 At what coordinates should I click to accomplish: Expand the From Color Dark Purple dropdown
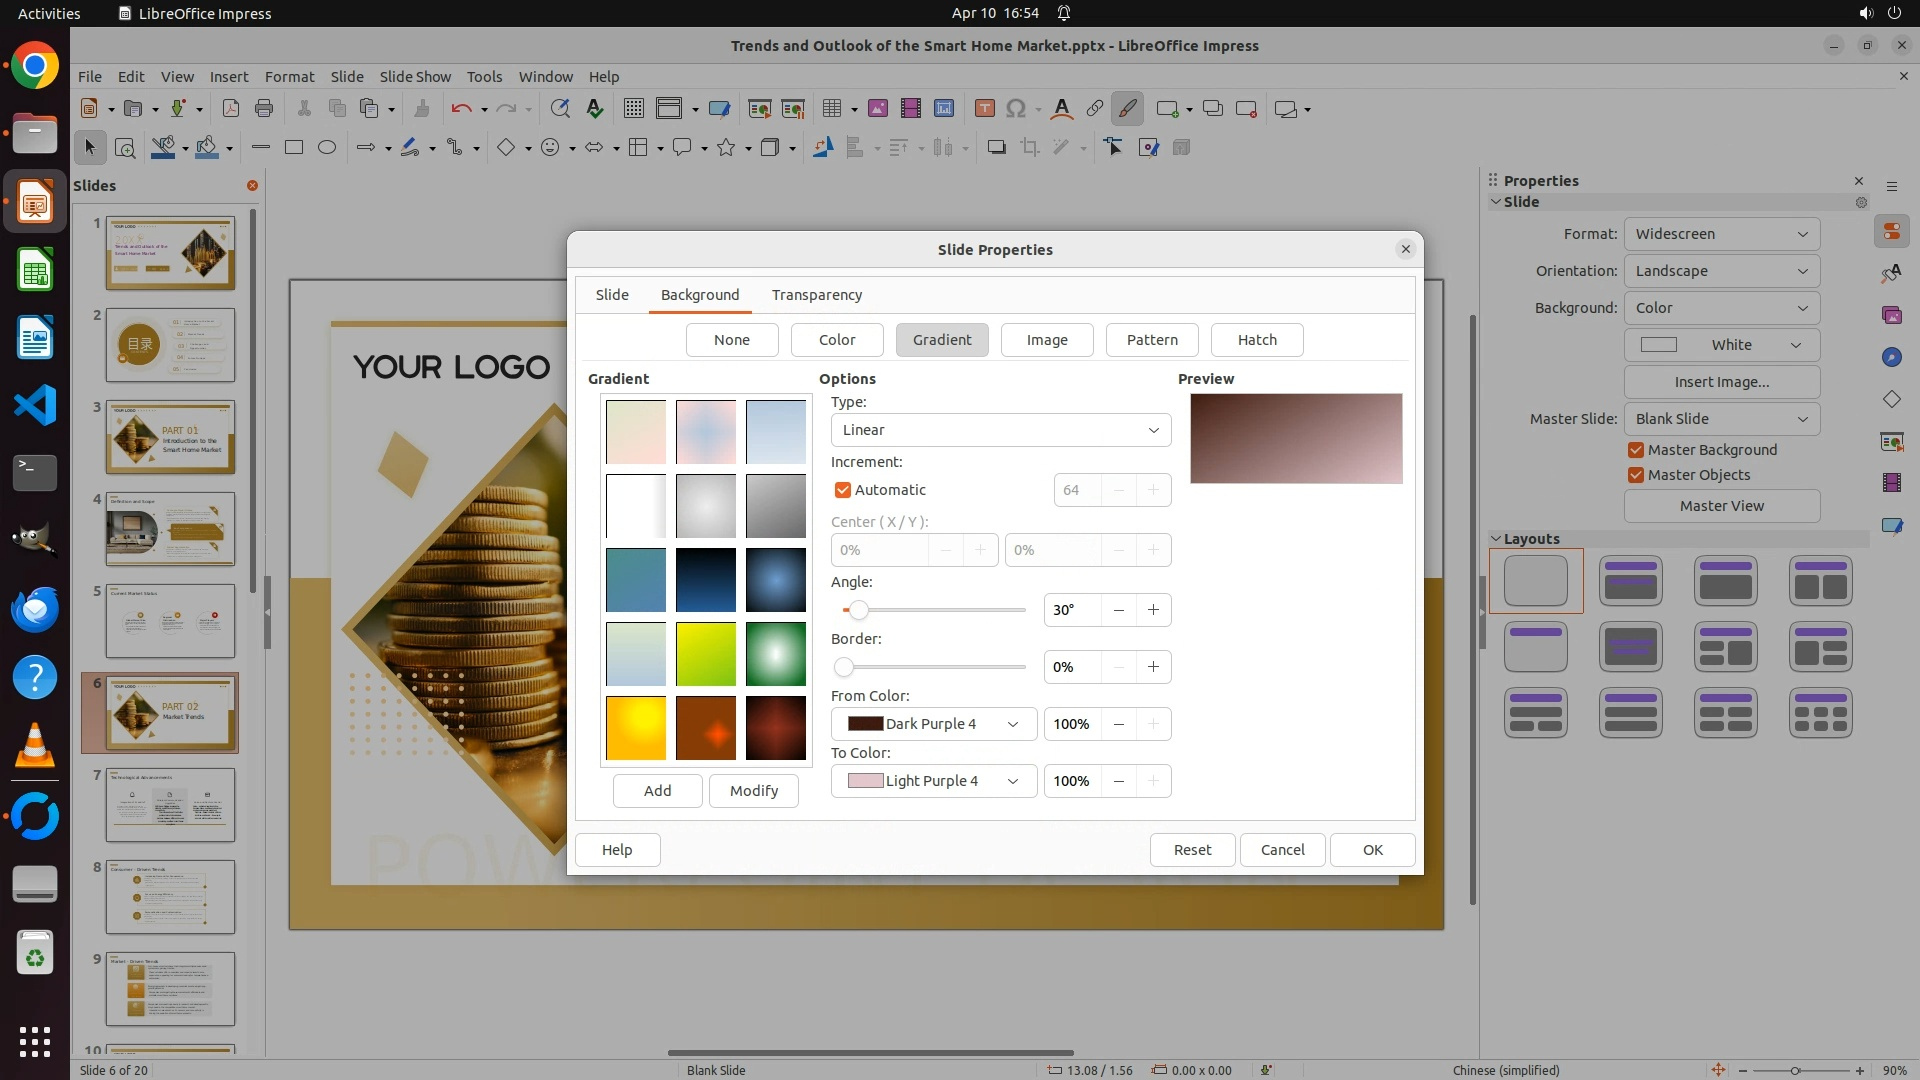(933, 724)
